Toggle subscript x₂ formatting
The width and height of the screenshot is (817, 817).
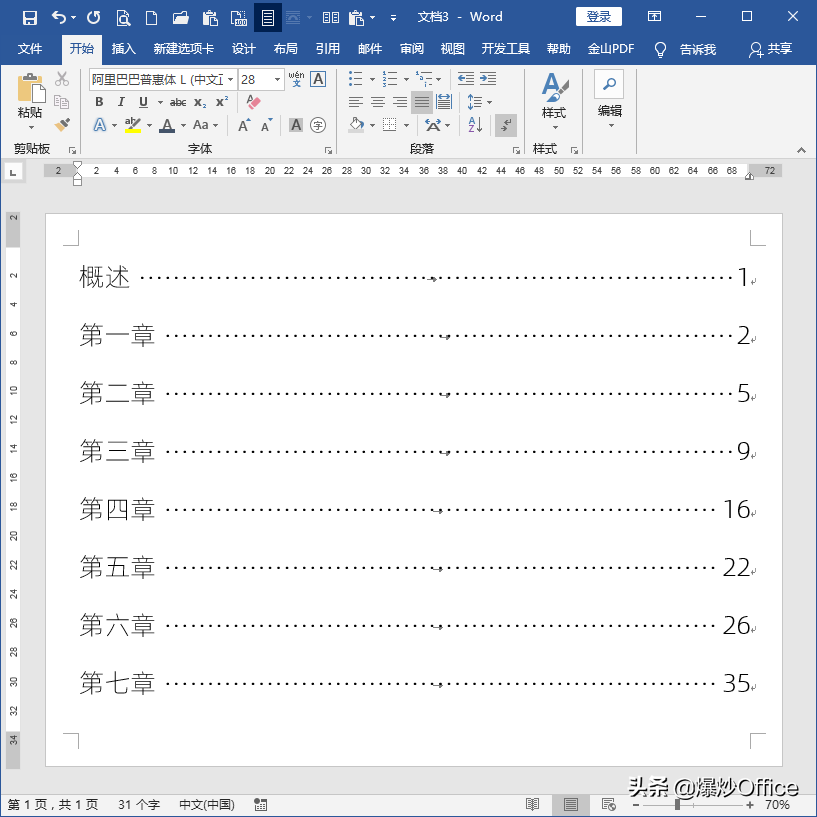pyautogui.click(x=200, y=102)
